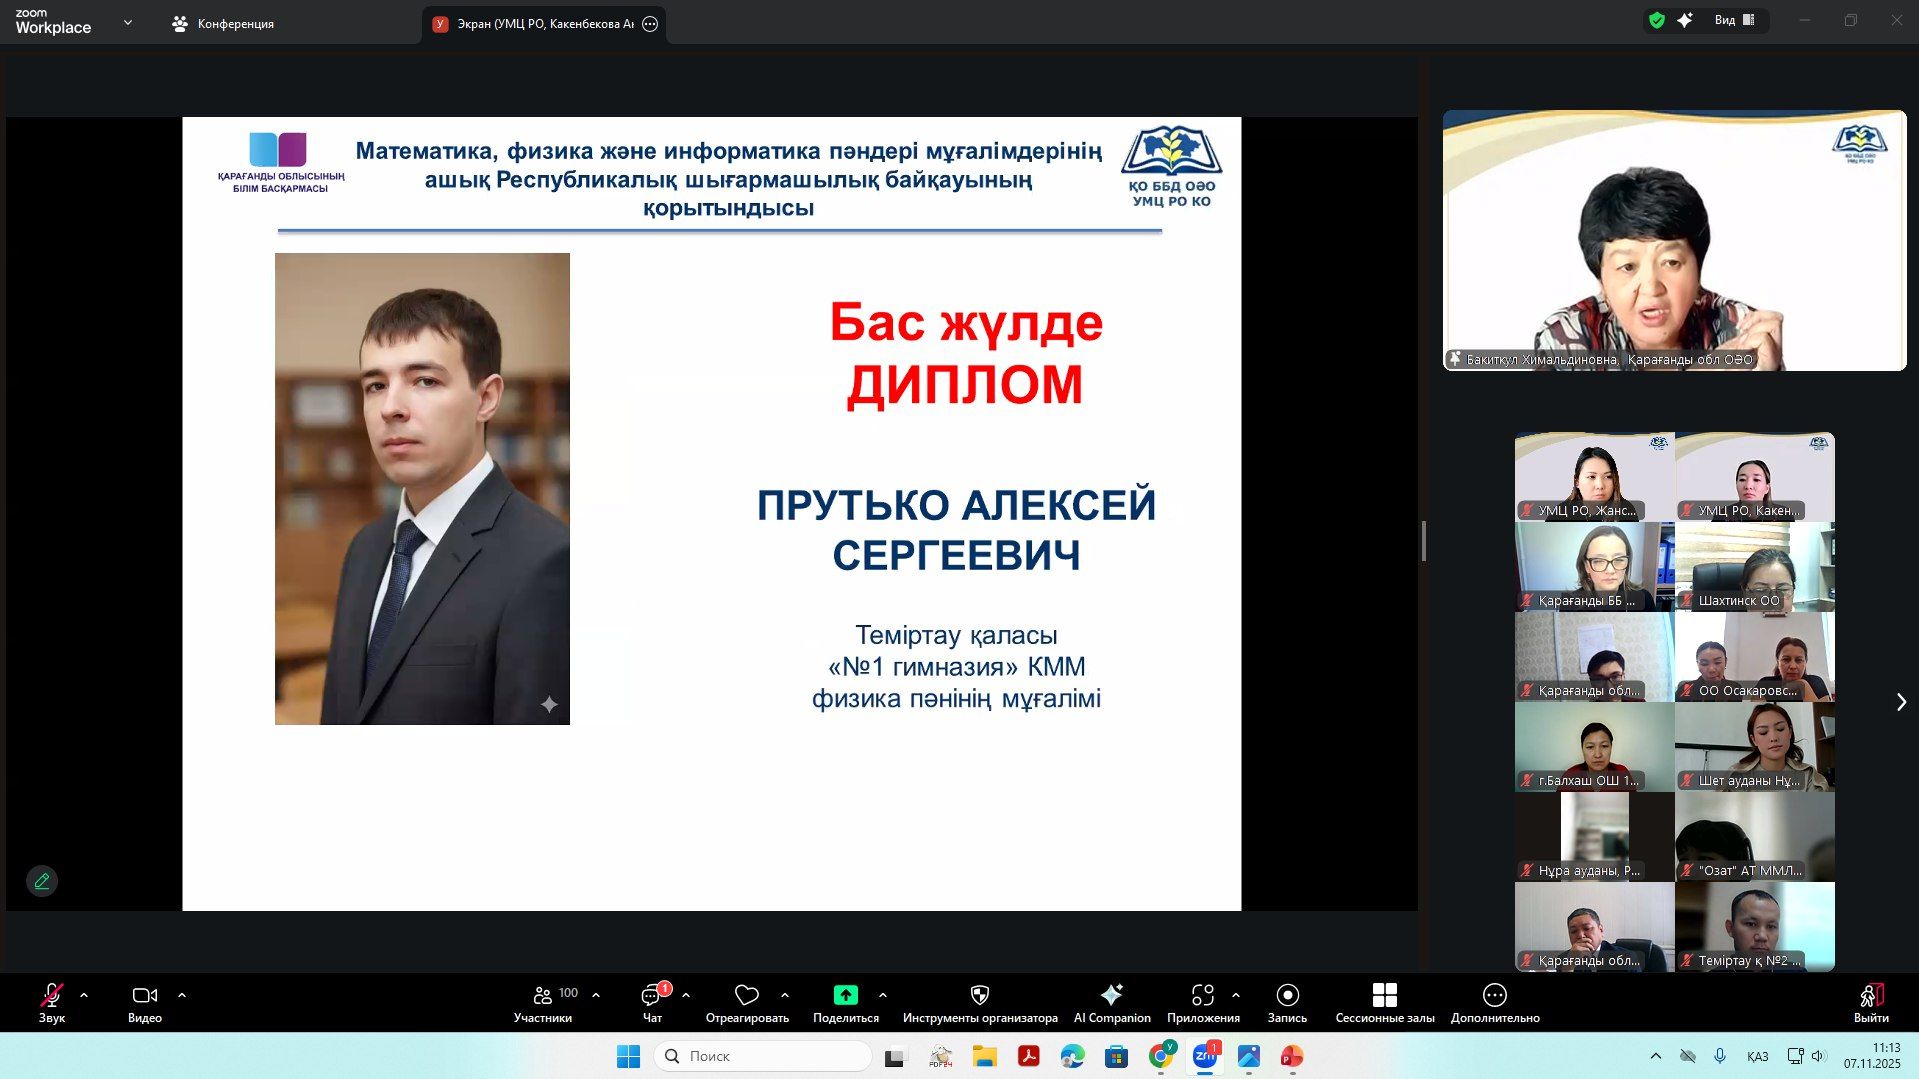Toggle the camera video on
This screenshot has width=1919, height=1079.
click(x=144, y=995)
